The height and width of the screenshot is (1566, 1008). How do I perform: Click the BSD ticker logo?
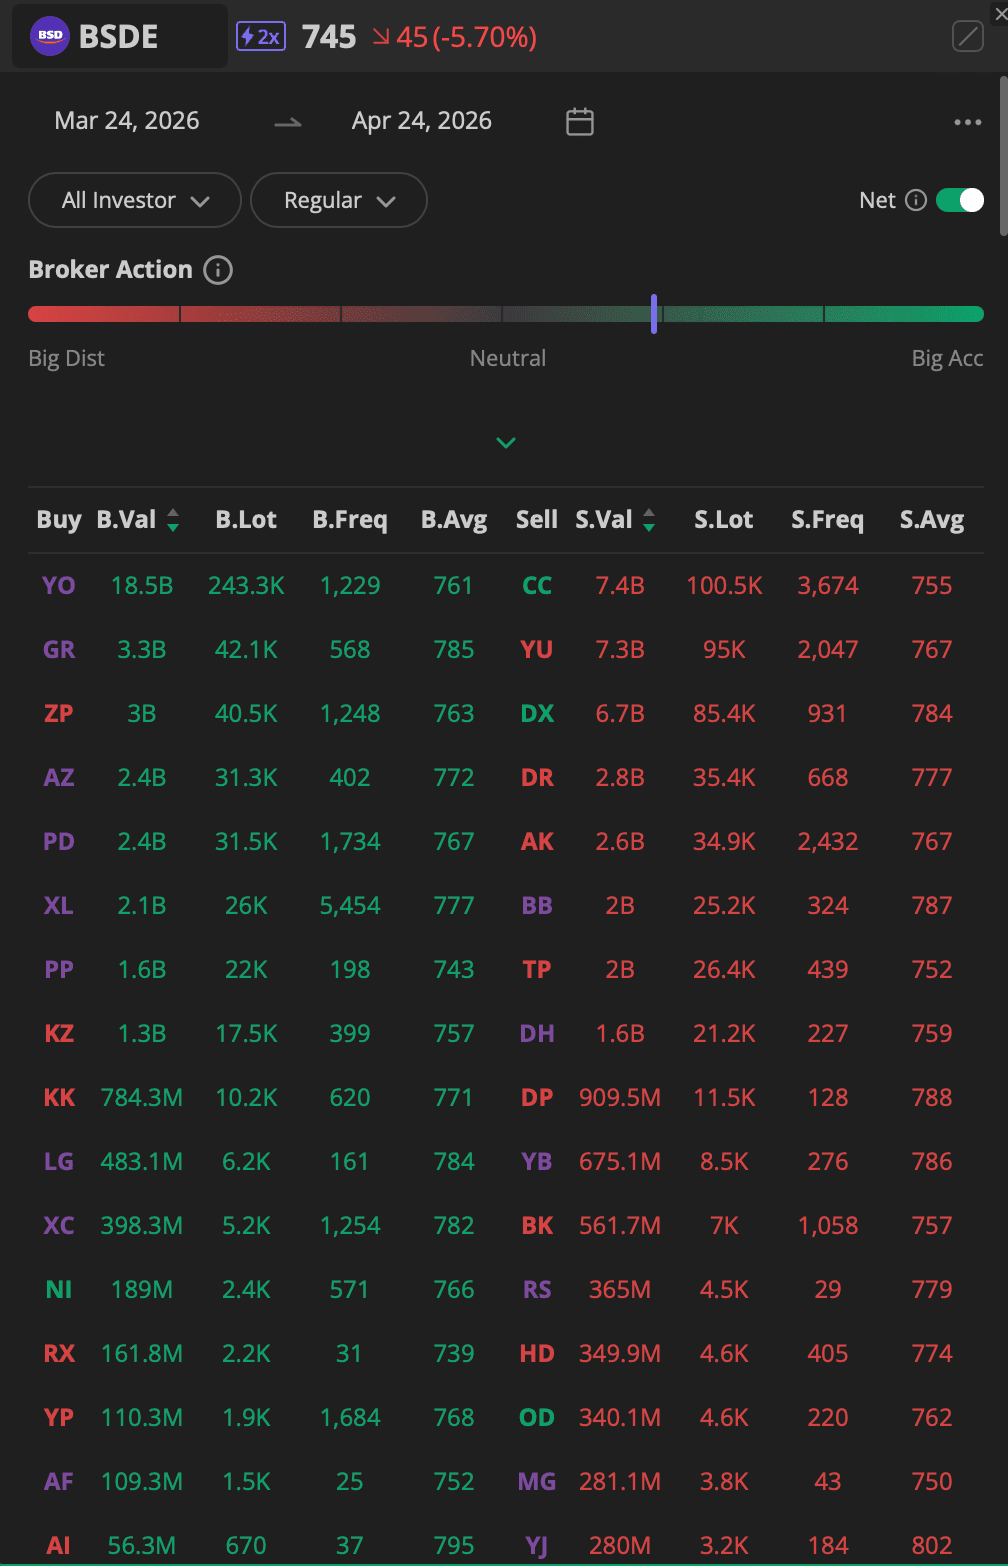point(48,36)
